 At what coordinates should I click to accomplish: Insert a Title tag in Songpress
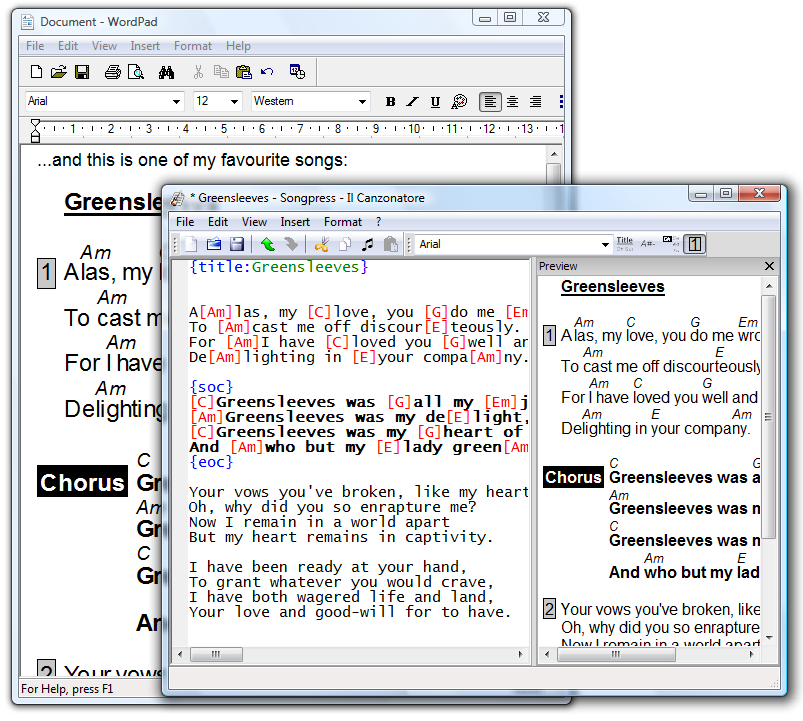point(625,244)
